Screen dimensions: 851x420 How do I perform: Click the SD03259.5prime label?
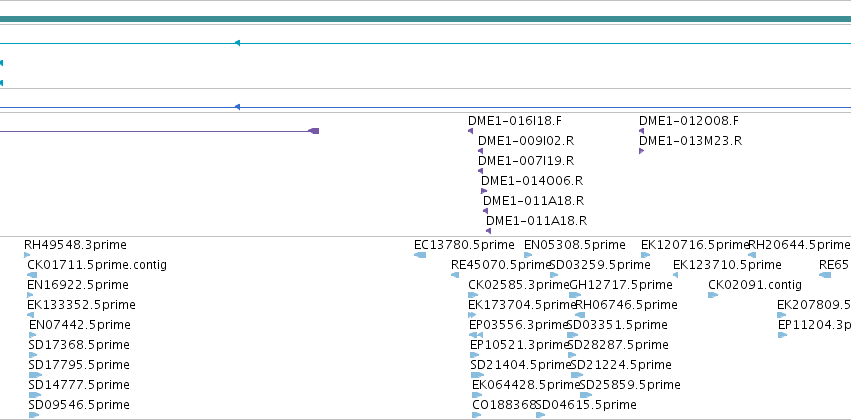click(600, 265)
